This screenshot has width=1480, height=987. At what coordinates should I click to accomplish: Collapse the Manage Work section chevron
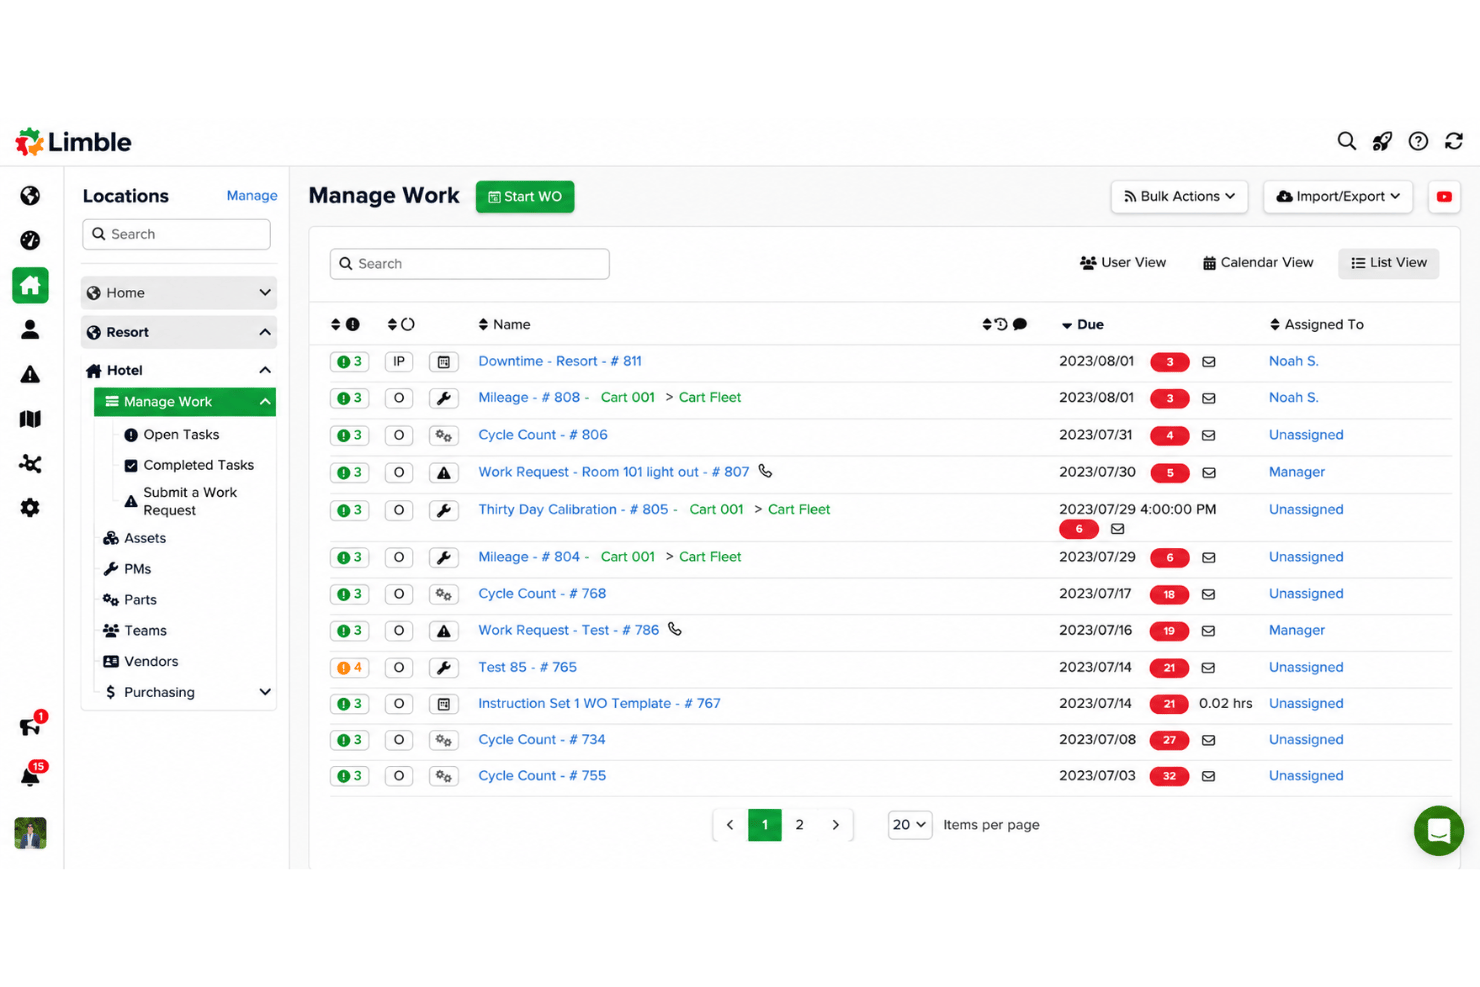pos(265,402)
